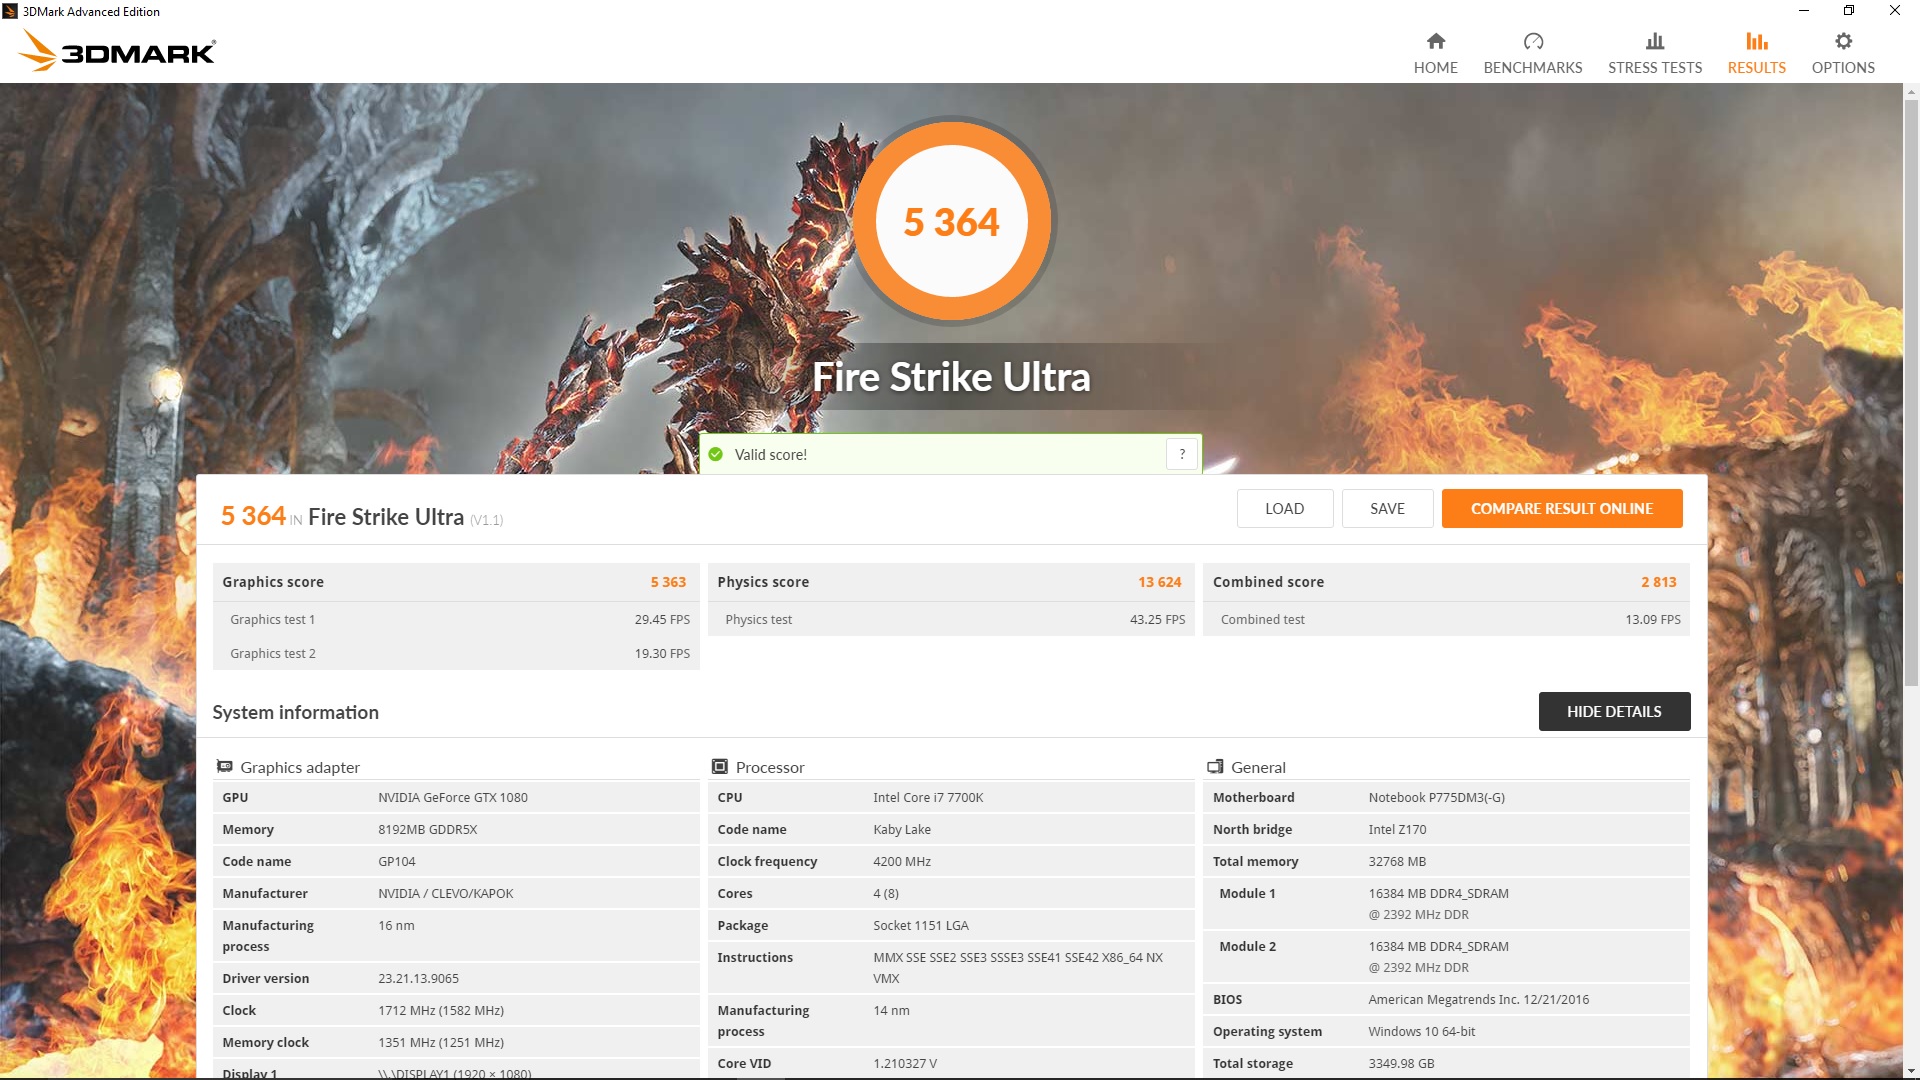The width and height of the screenshot is (1920, 1080).
Task: Click the Graphics score value 5 363
Action: 668,582
